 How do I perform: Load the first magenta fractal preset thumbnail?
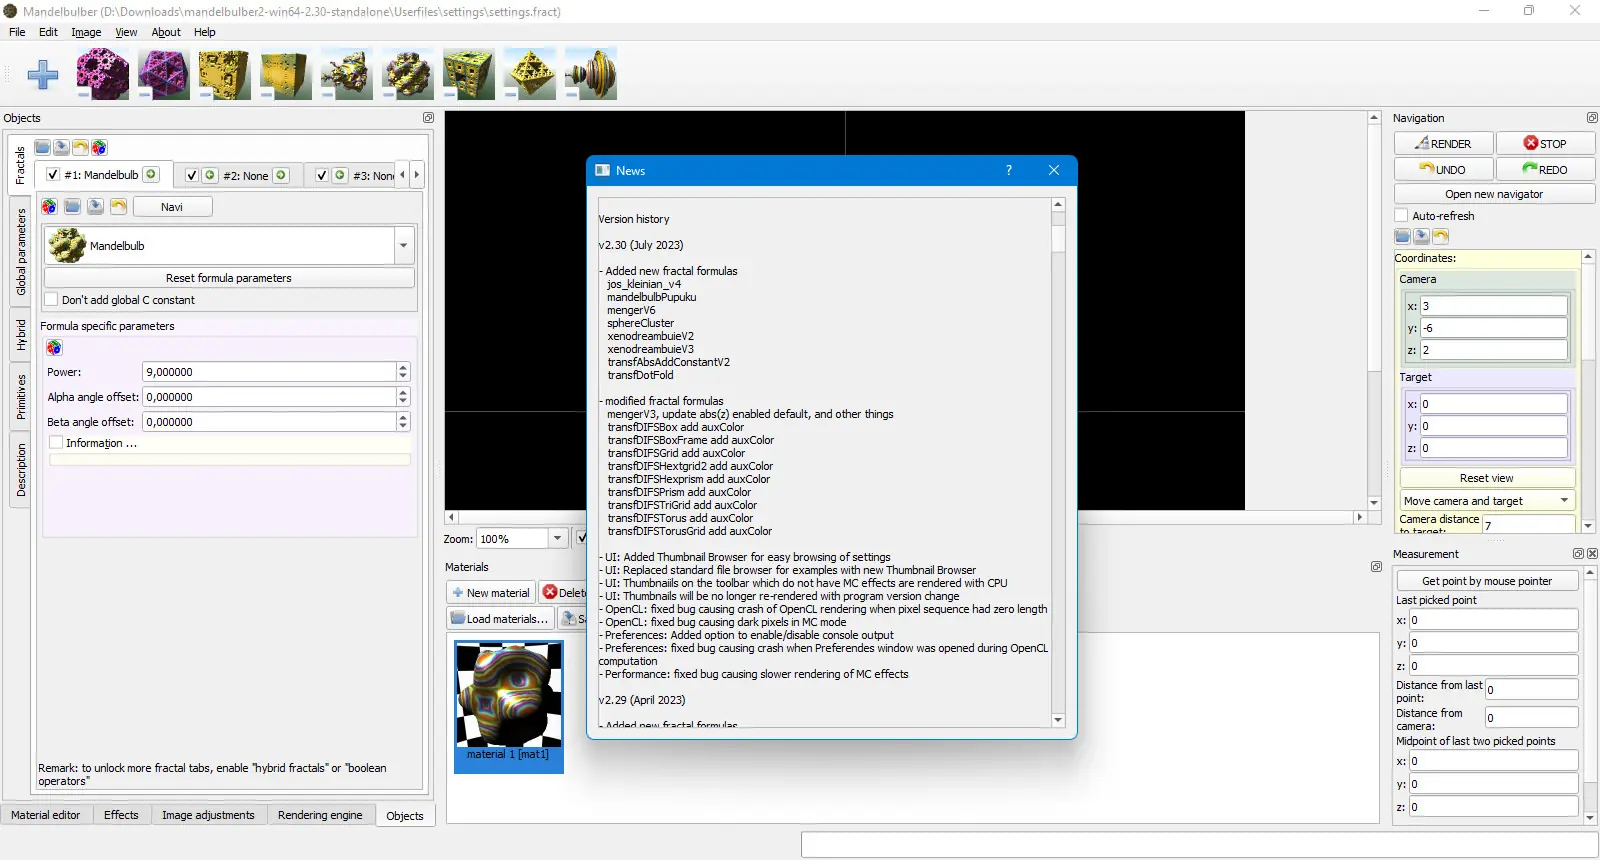[x=103, y=74]
